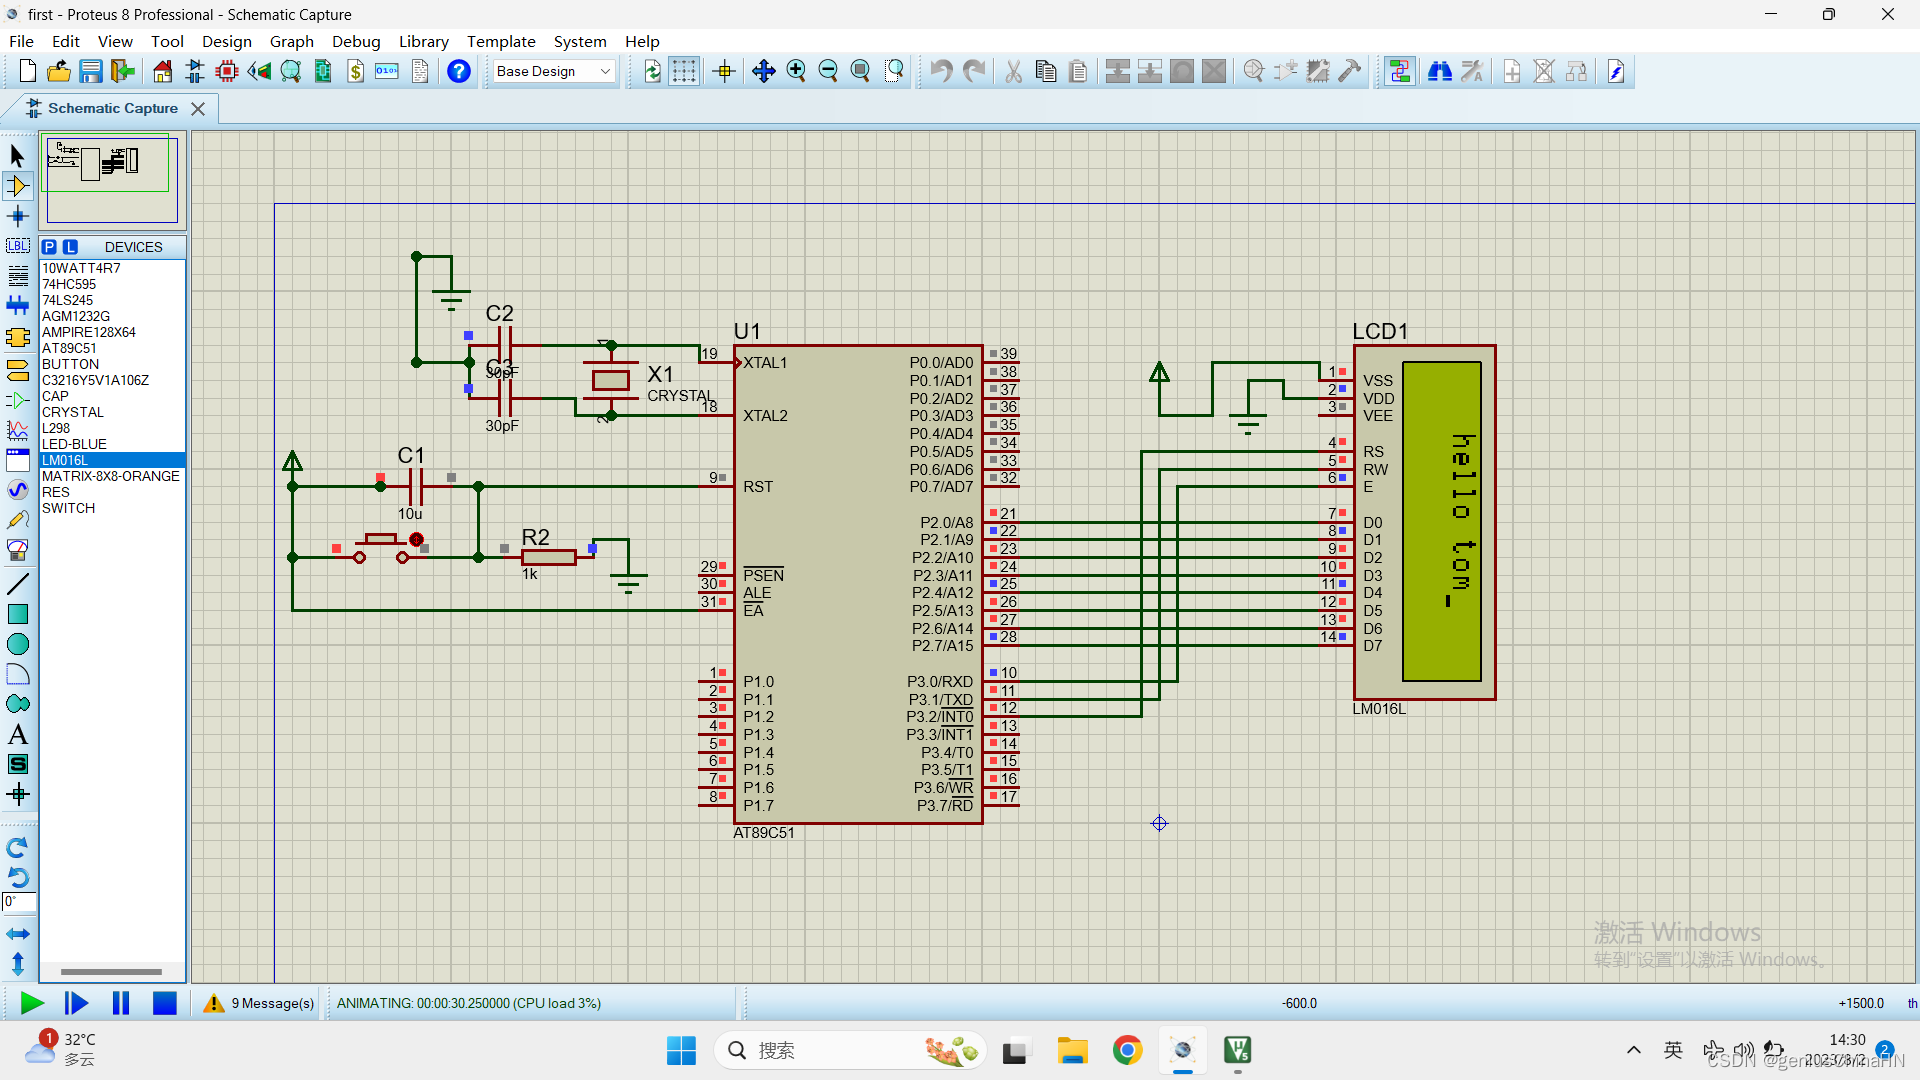Click the rotation angle input field
Viewport: 1920px width, 1080px height.
19,902
